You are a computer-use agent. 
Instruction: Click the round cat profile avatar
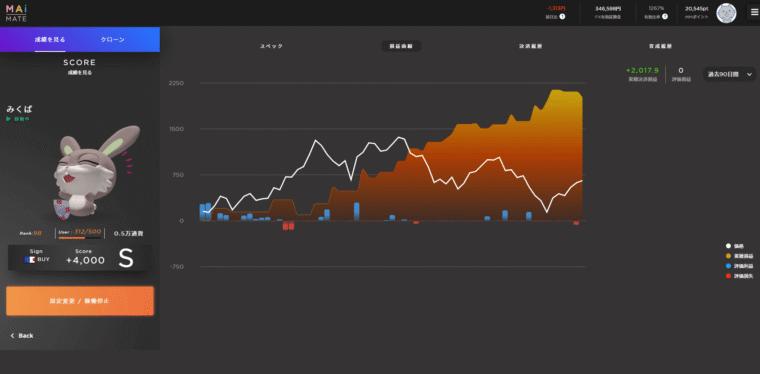point(726,13)
